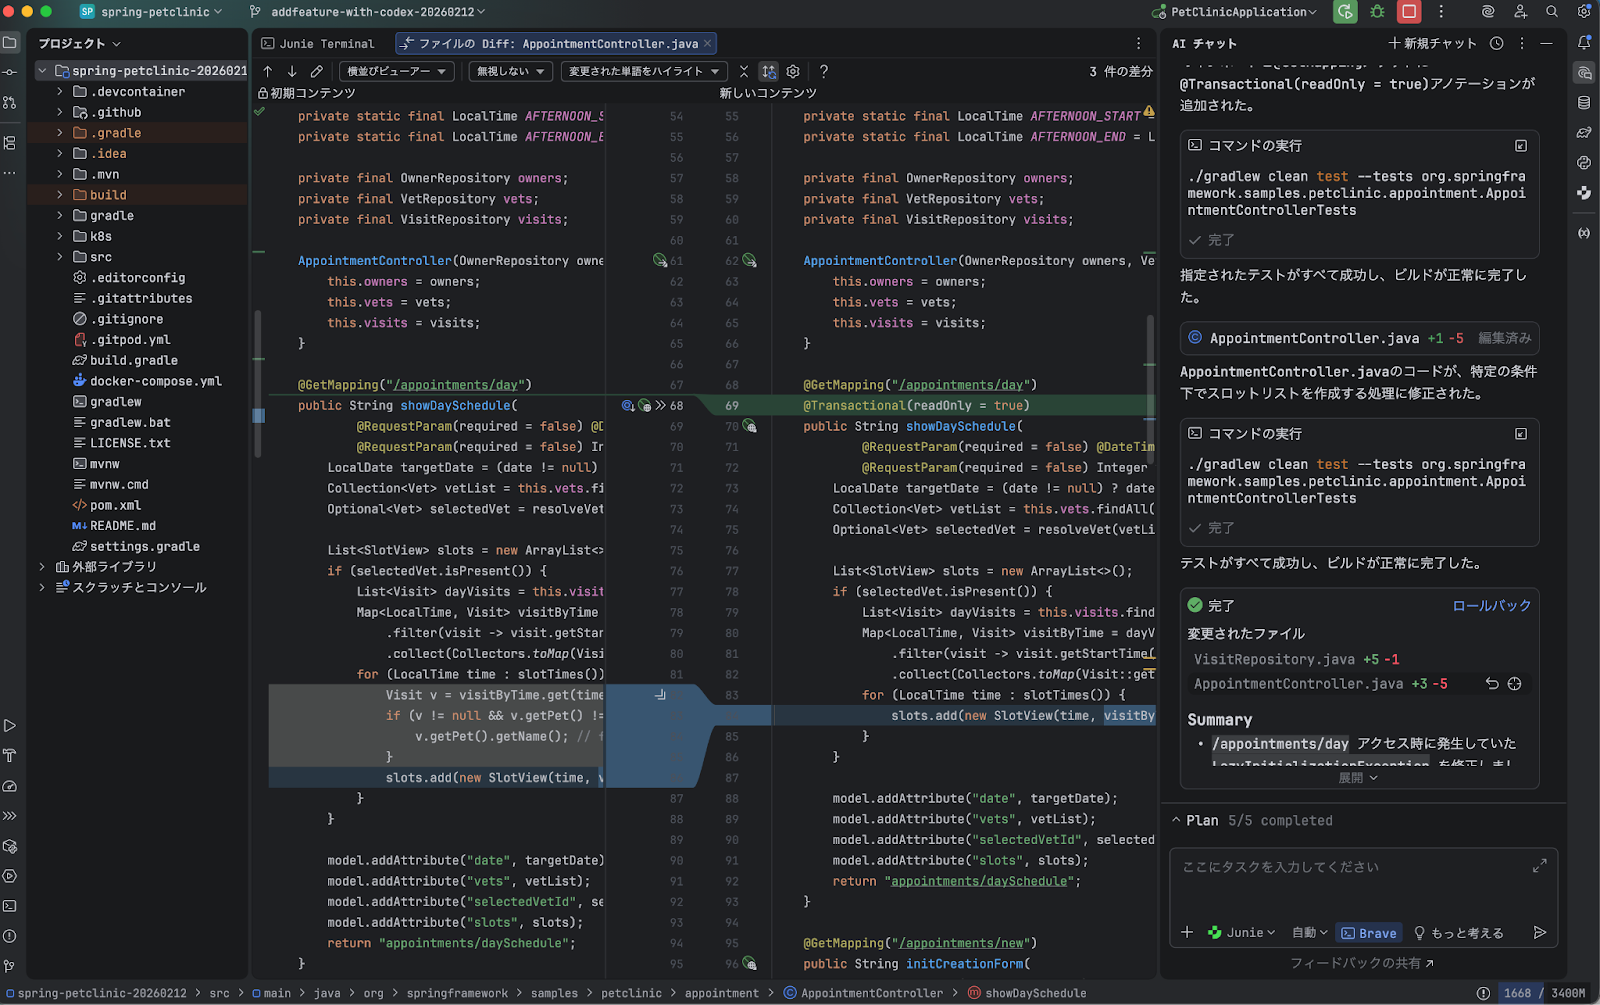Stop the running application
1600x1005 pixels.
click(x=1409, y=12)
